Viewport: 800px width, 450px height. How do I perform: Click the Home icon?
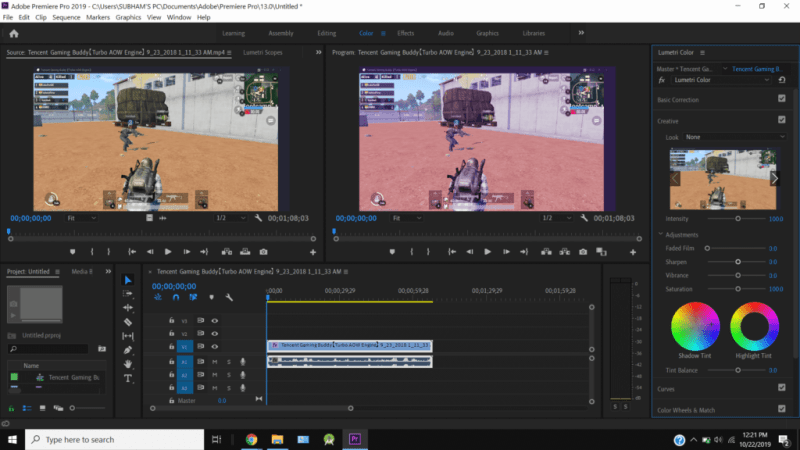(x=14, y=34)
